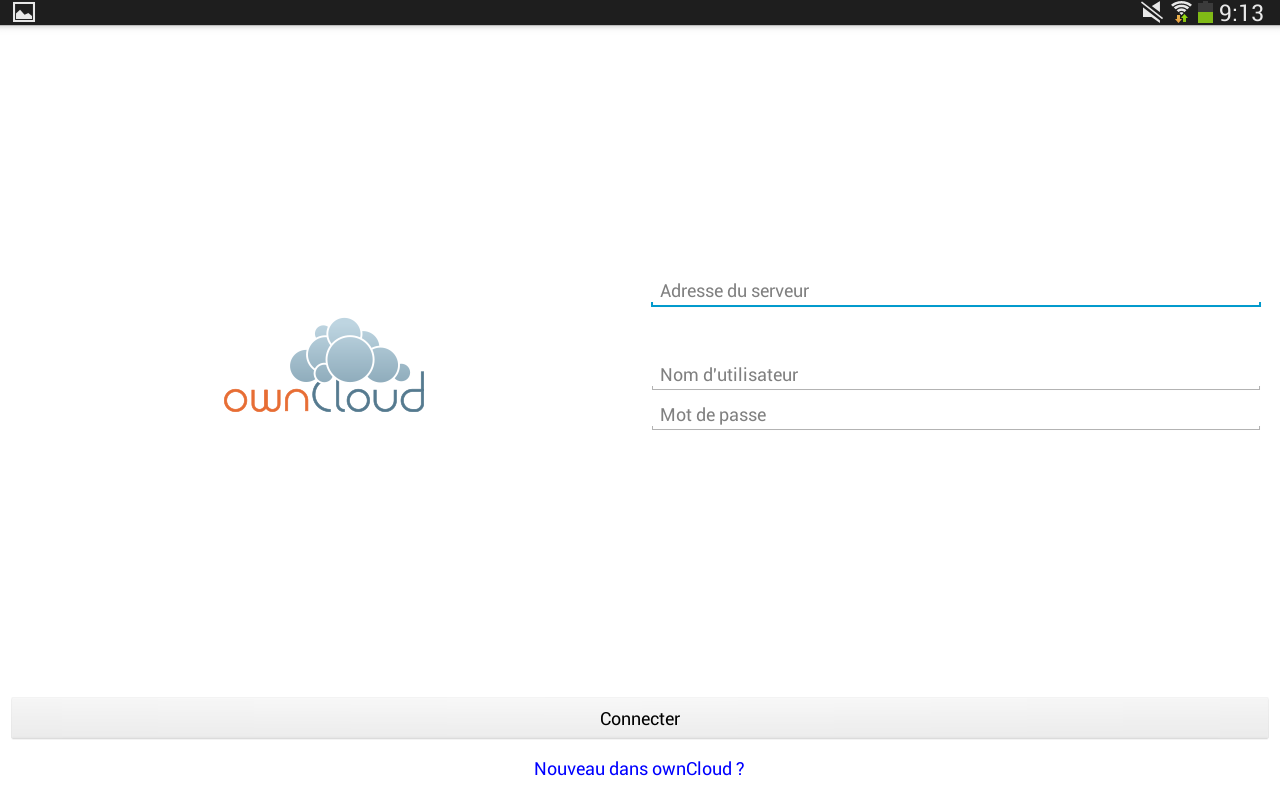Tap the Wi-Fi signal icon
The height and width of the screenshot is (800, 1280).
coord(1181,12)
